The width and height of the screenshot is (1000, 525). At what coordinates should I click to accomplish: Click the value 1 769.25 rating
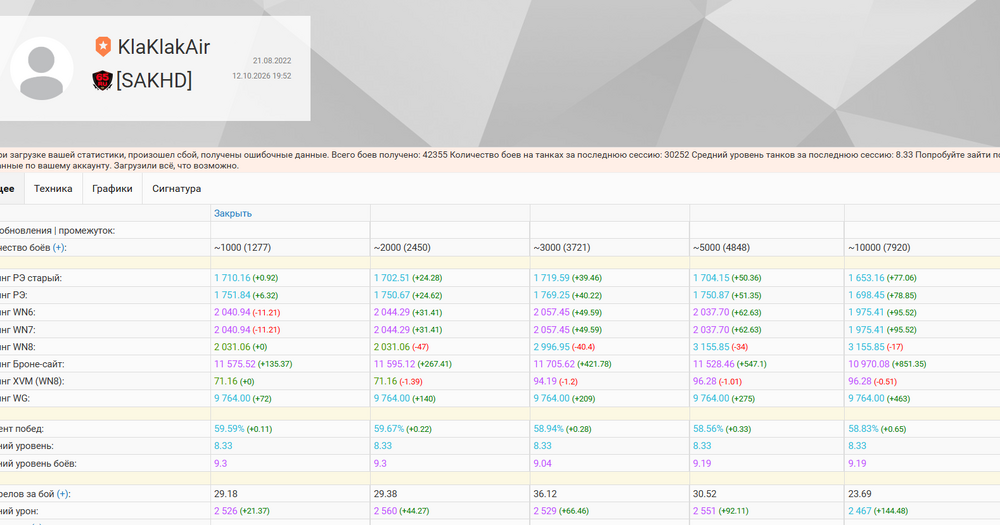552,295
